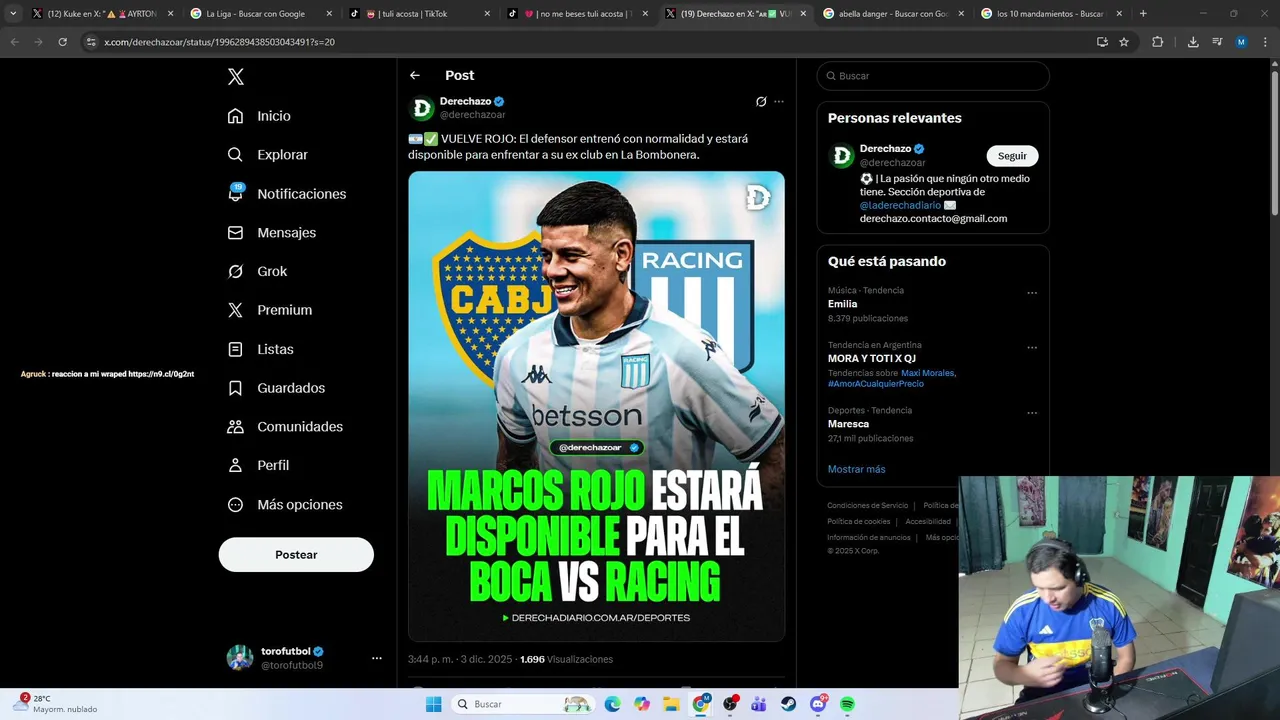Follow Derechazo with the Seguir button

(x=1012, y=156)
